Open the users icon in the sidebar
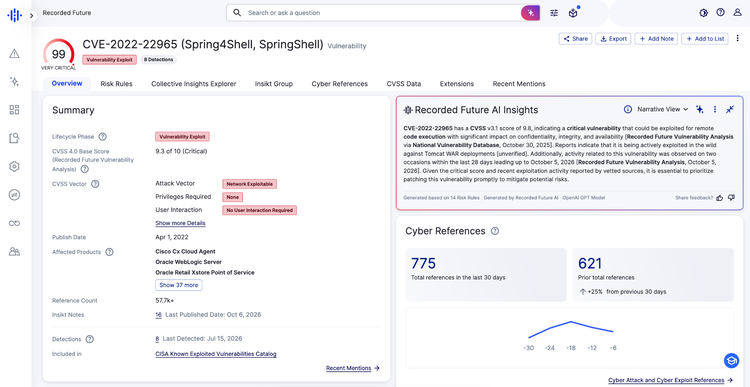The width and height of the screenshot is (750, 387). [x=14, y=252]
